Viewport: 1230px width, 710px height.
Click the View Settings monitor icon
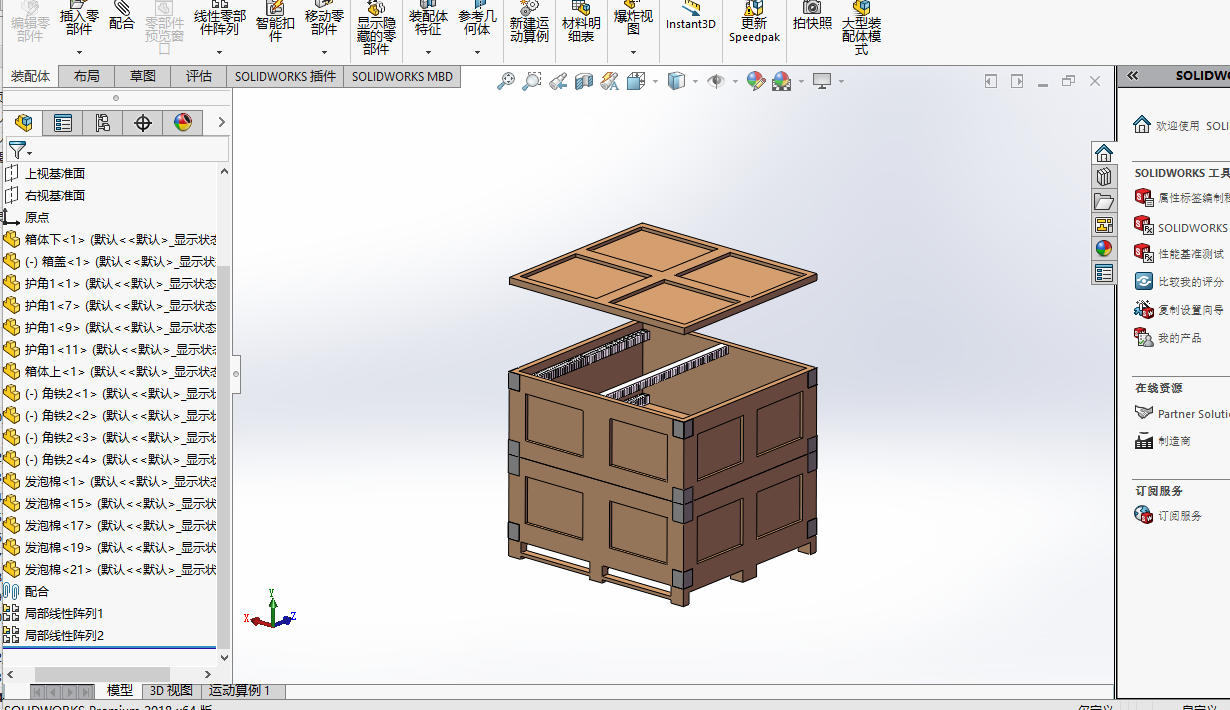pos(822,81)
